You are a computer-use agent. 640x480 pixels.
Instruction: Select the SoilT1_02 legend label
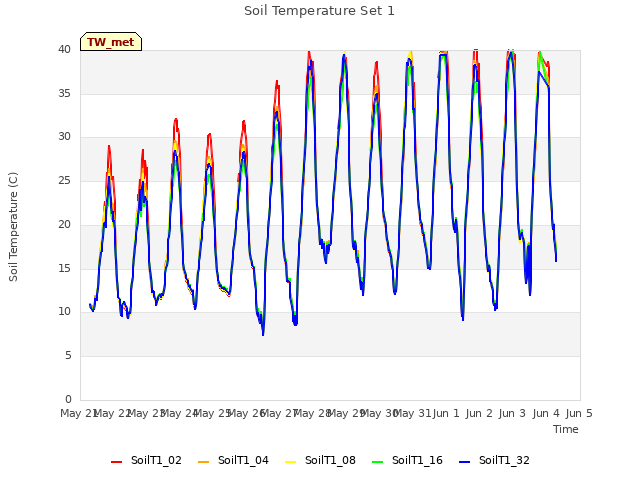click(156, 460)
